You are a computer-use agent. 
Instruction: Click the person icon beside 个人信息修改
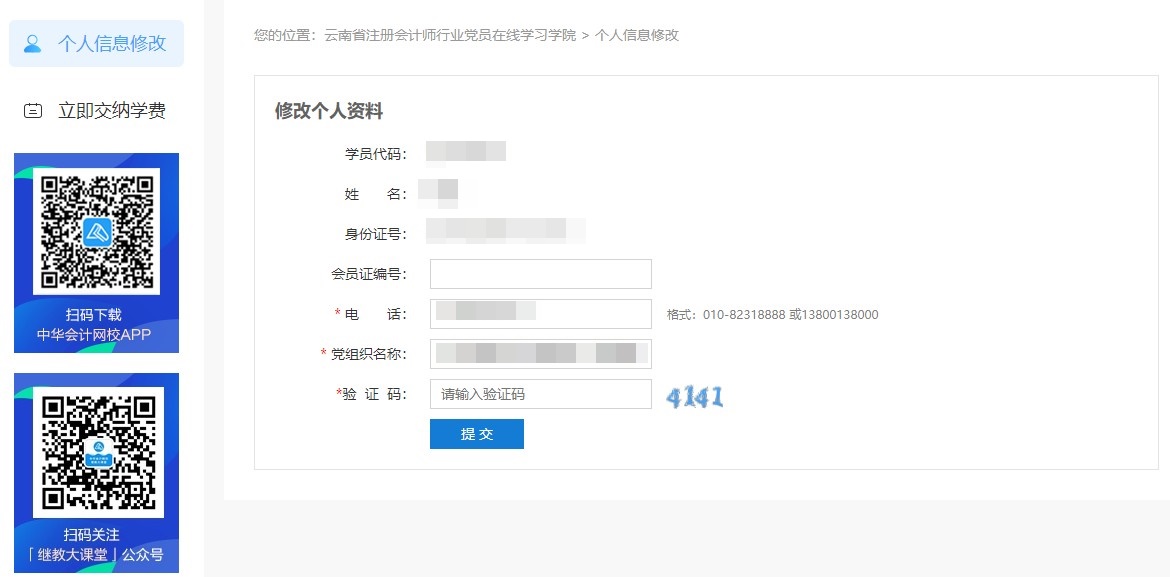coord(32,43)
